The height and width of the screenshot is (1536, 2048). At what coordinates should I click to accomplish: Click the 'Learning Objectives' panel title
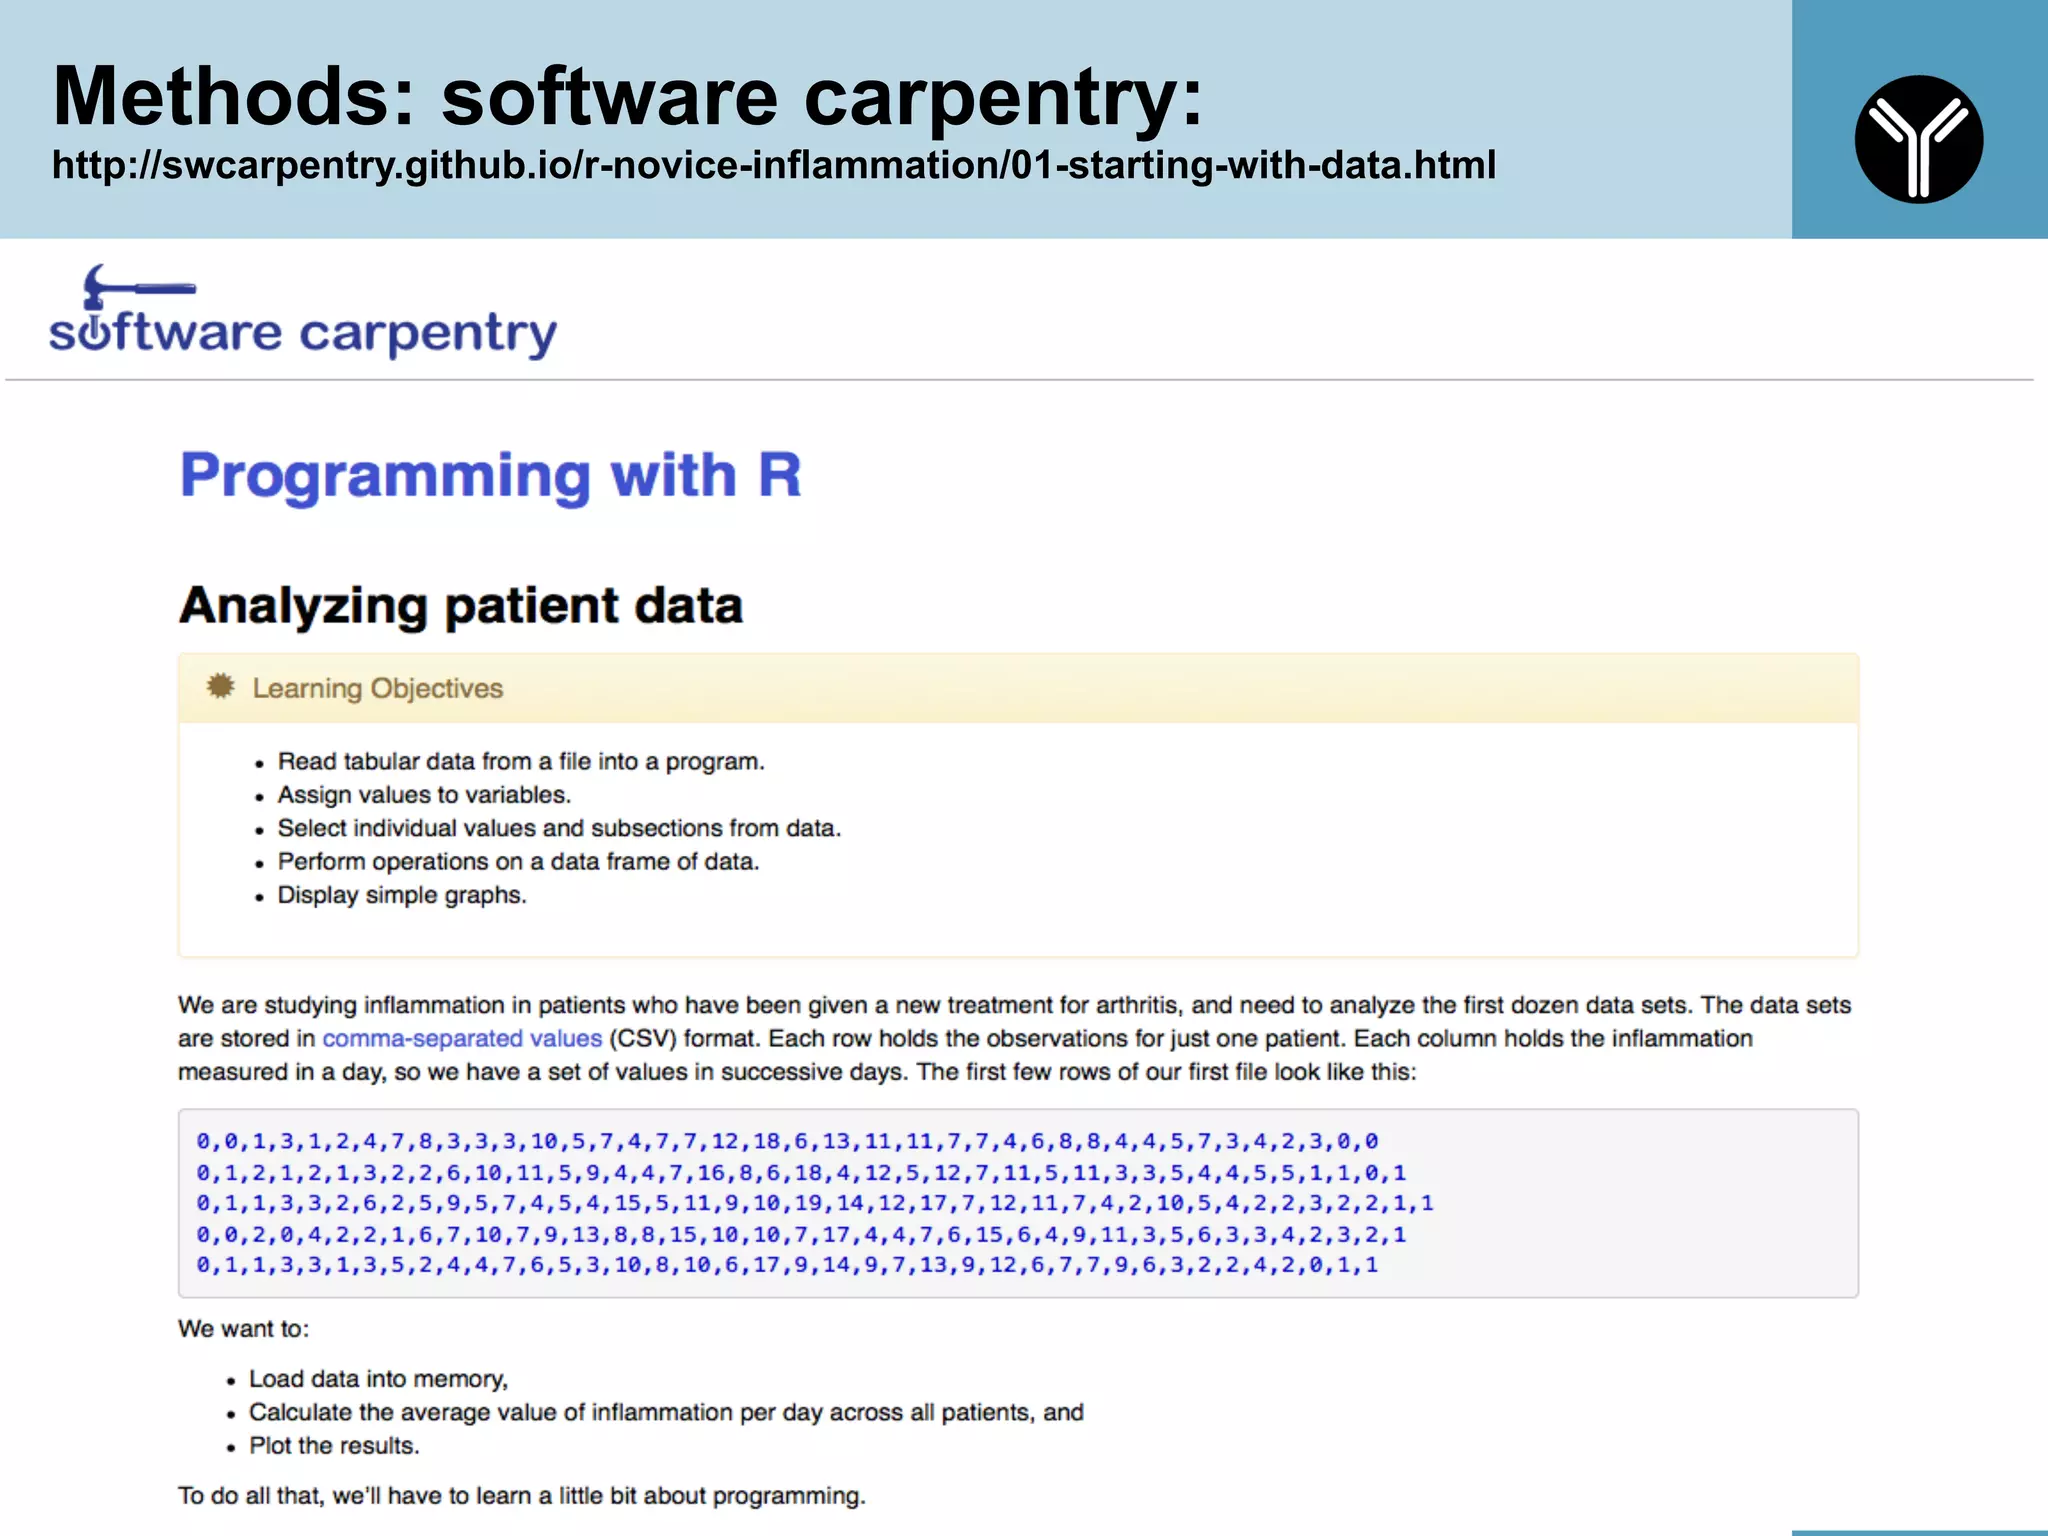377,688
